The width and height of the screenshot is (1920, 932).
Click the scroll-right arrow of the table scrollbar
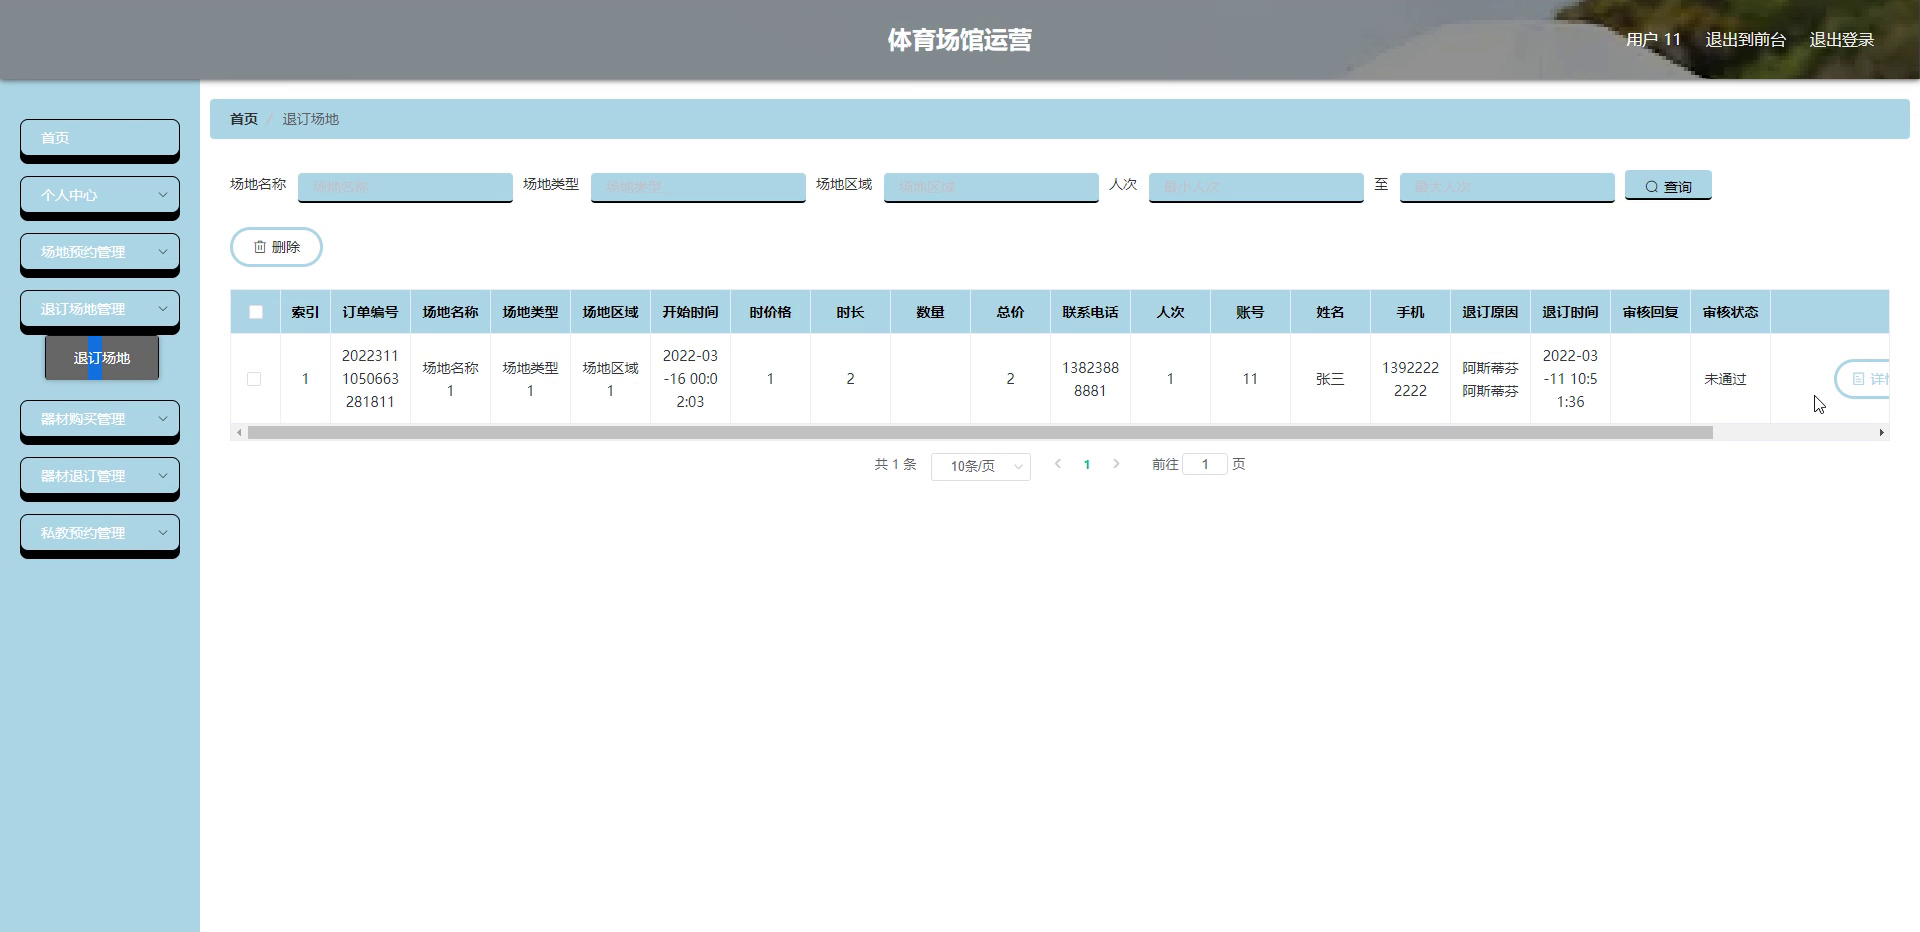tap(1881, 433)
